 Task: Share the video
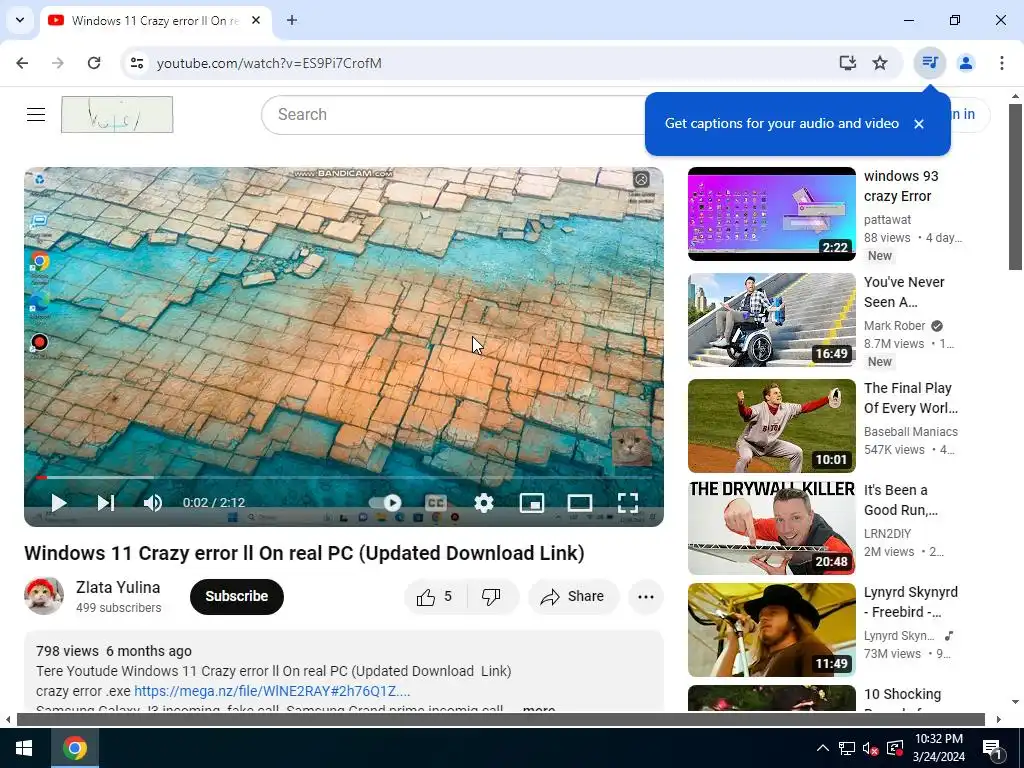[x=573, y=596]
